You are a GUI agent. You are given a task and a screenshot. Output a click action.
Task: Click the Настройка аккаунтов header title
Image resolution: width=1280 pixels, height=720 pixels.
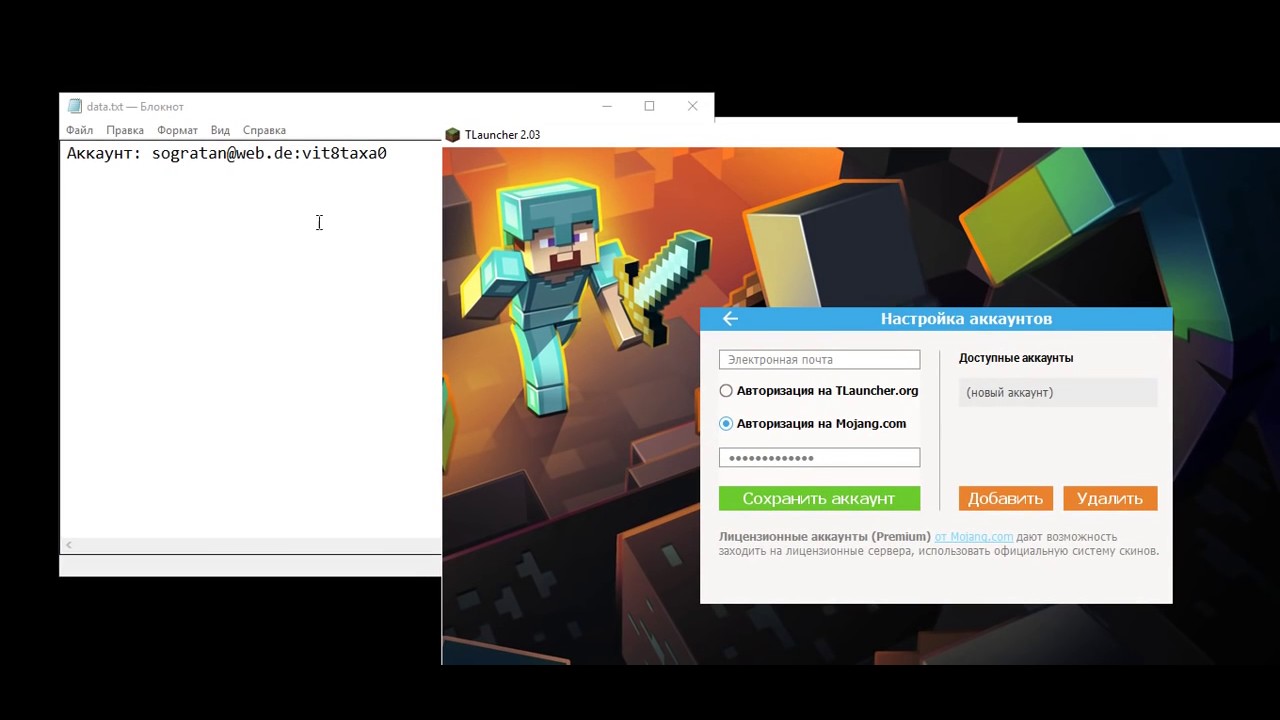pos(966,319)
